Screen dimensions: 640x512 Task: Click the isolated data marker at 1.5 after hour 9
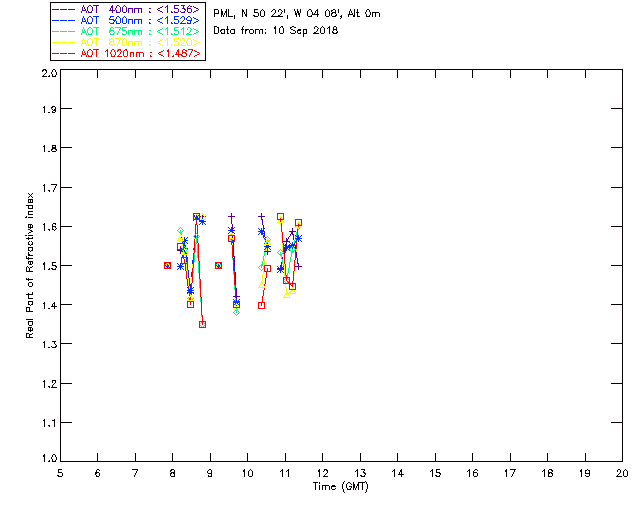coord(218,265)
